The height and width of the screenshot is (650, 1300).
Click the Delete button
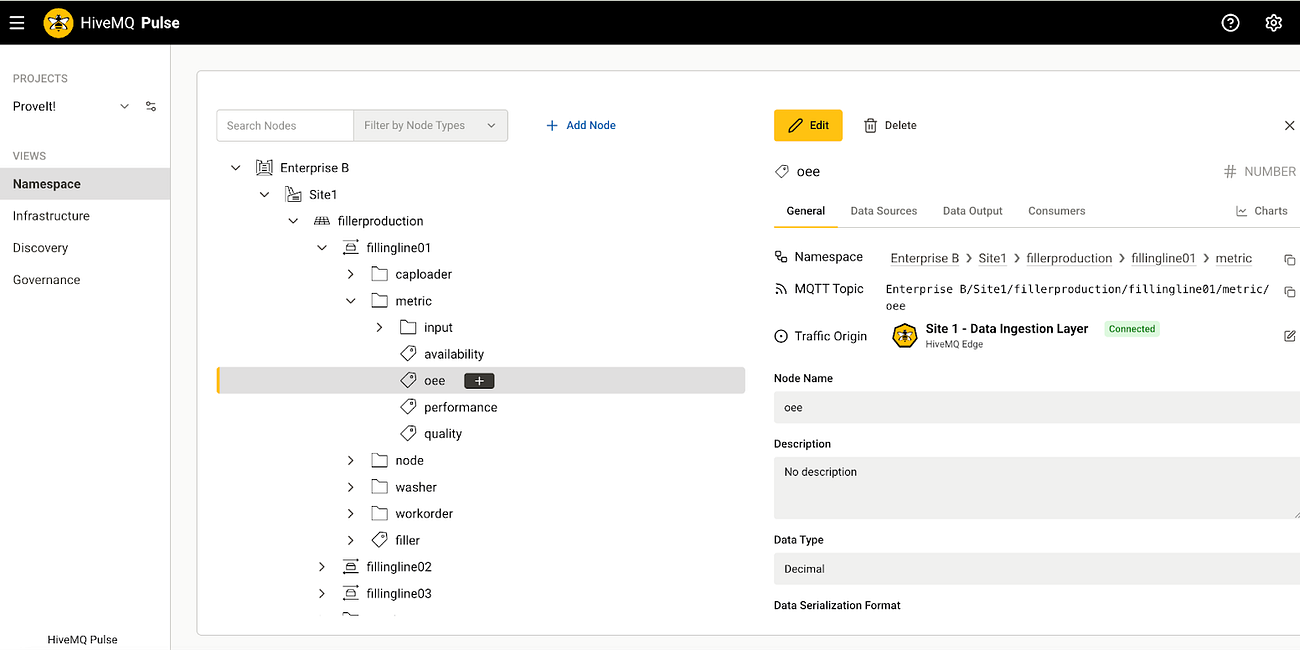click(x=890, y=125)
